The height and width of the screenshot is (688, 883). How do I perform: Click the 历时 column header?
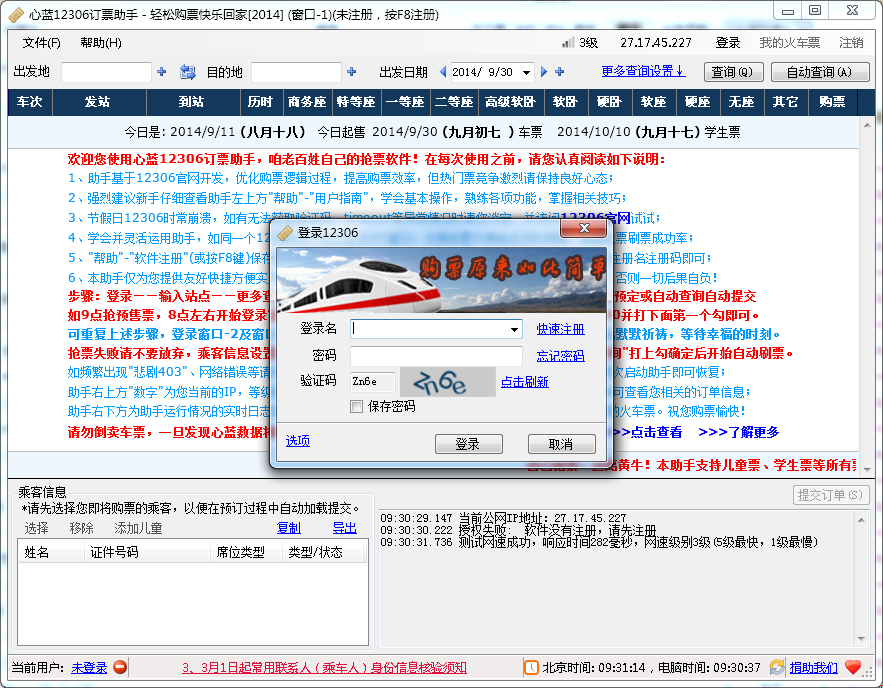(261, 102)
